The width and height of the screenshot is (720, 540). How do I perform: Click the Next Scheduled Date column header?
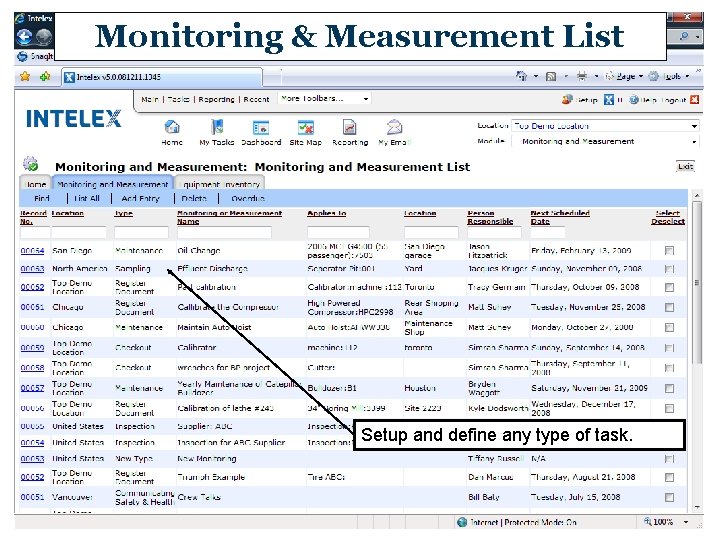click(x=560, y=217)
